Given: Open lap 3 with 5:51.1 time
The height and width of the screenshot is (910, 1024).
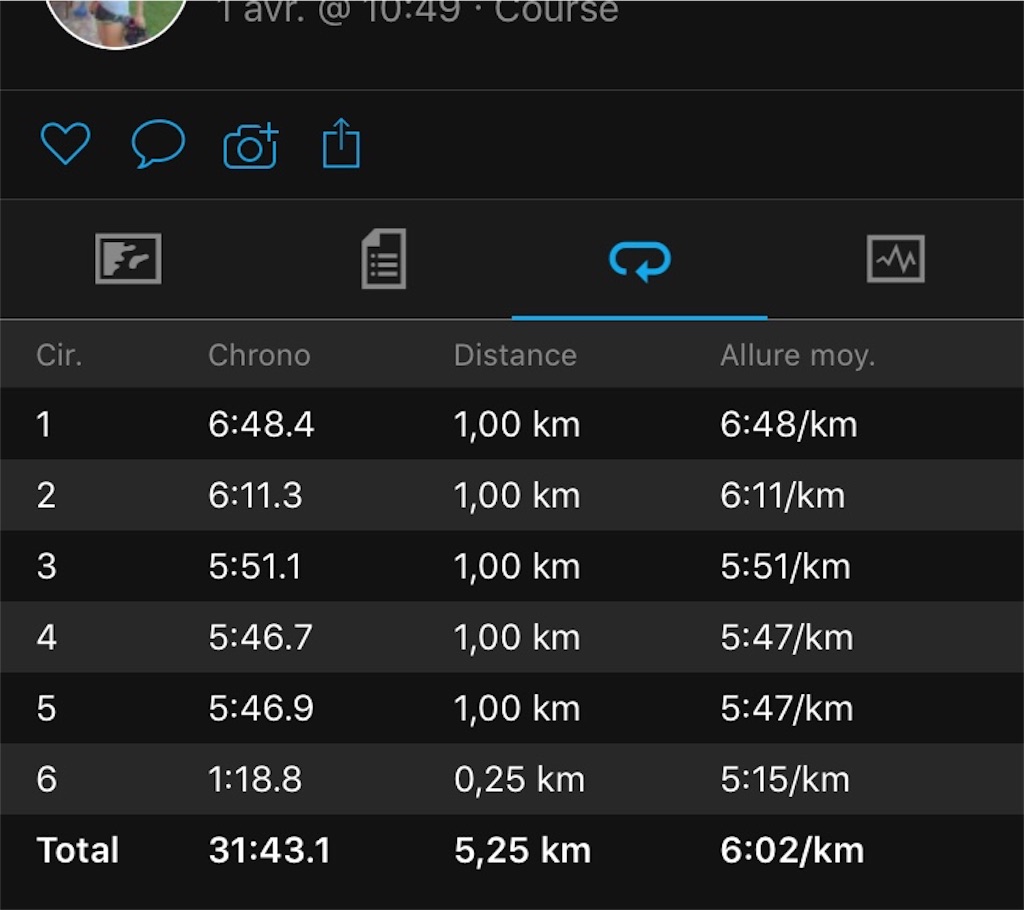Looking at the screenshot, I should tap(512, 566).
